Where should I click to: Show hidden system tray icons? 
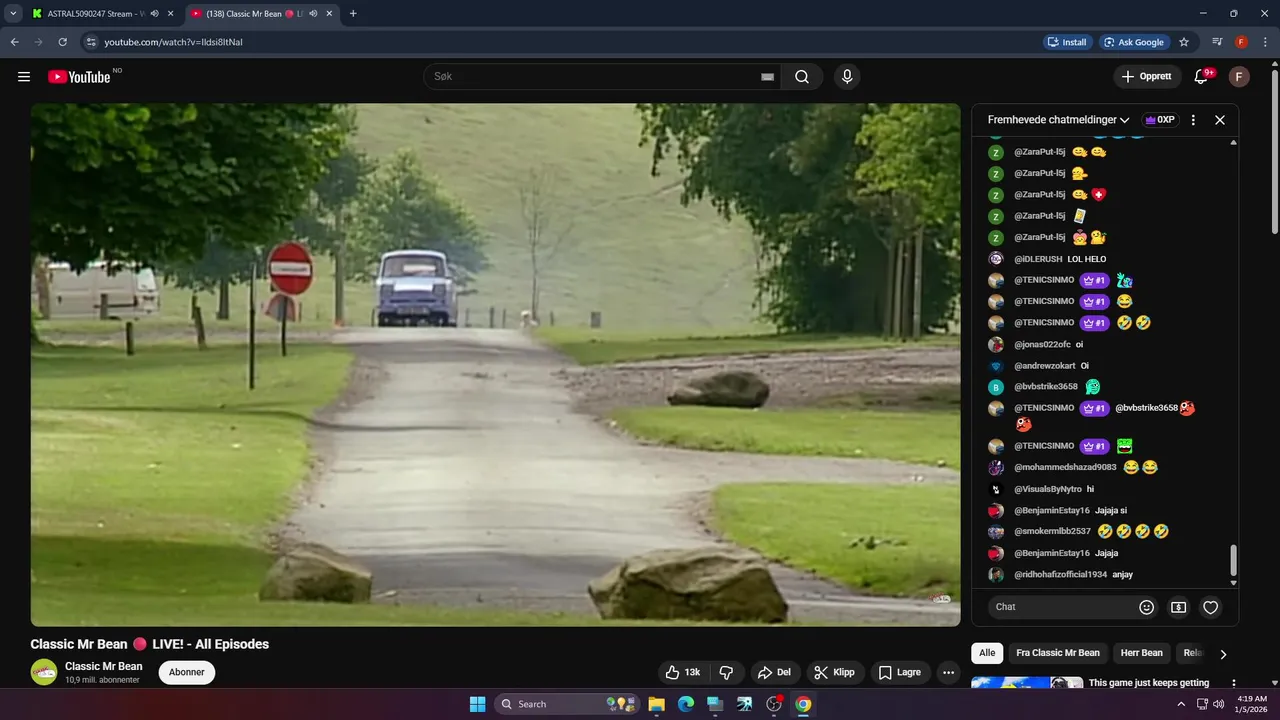(1182, 704)
